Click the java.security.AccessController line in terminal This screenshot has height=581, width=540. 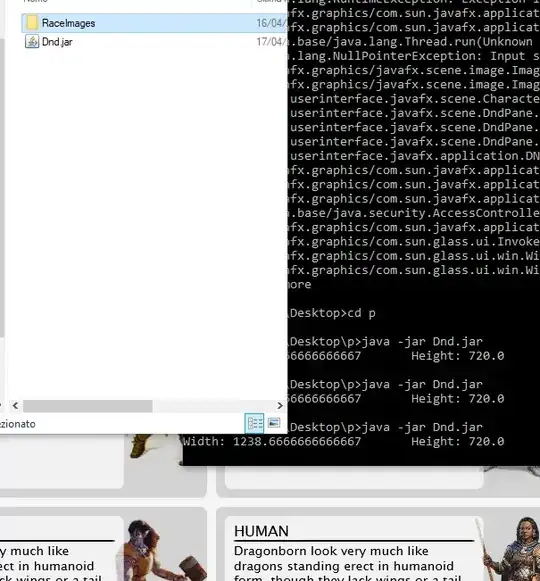pos(414,213)
